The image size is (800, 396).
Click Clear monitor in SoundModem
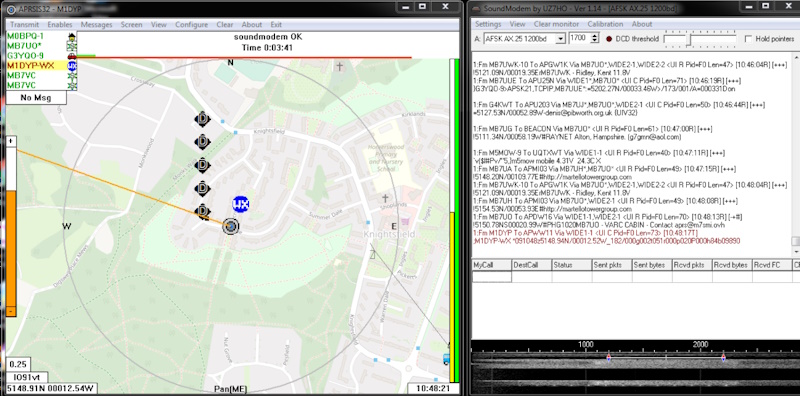[x=556, y=24]
